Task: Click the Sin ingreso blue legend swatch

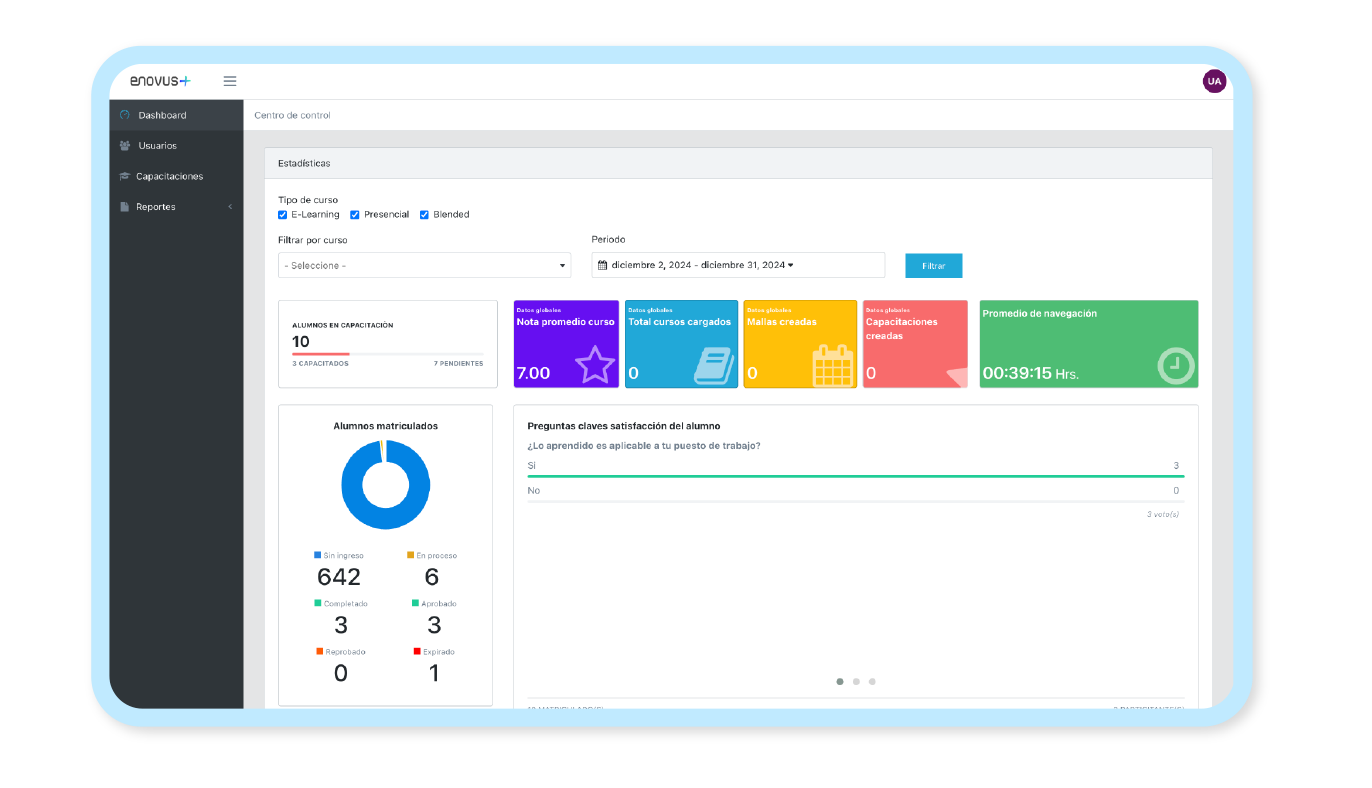Action: (x=318, y=555)
